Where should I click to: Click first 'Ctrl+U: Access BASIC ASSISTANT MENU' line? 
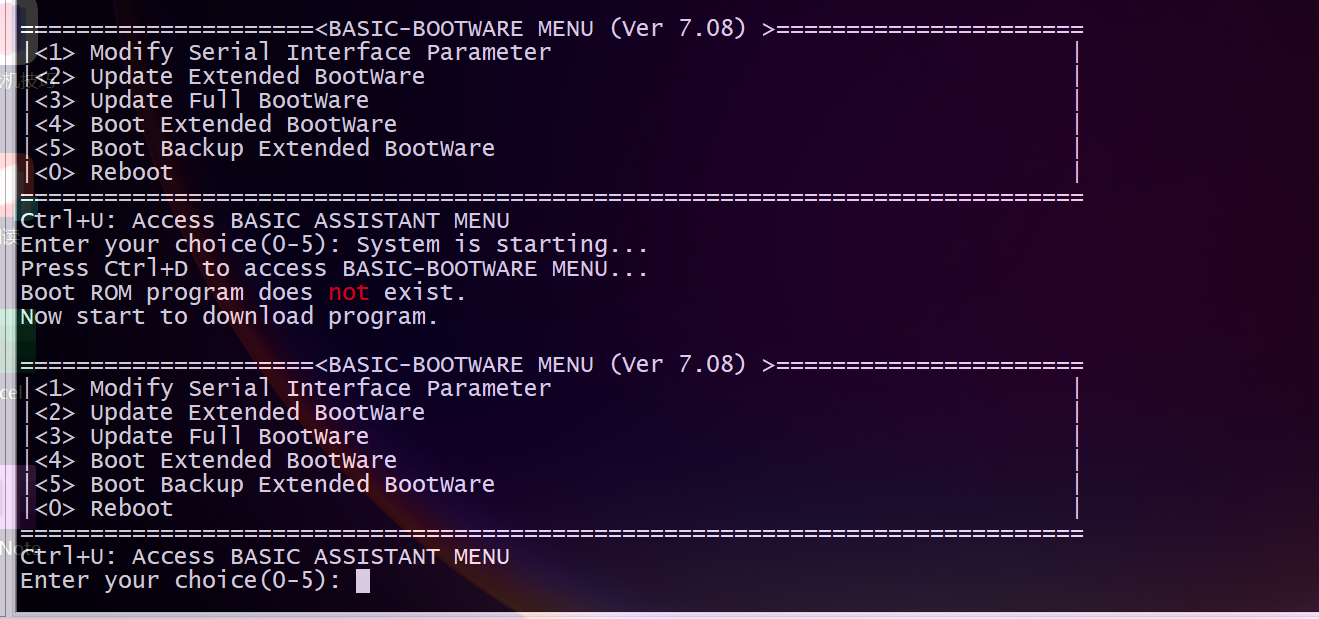pos(265,220)
